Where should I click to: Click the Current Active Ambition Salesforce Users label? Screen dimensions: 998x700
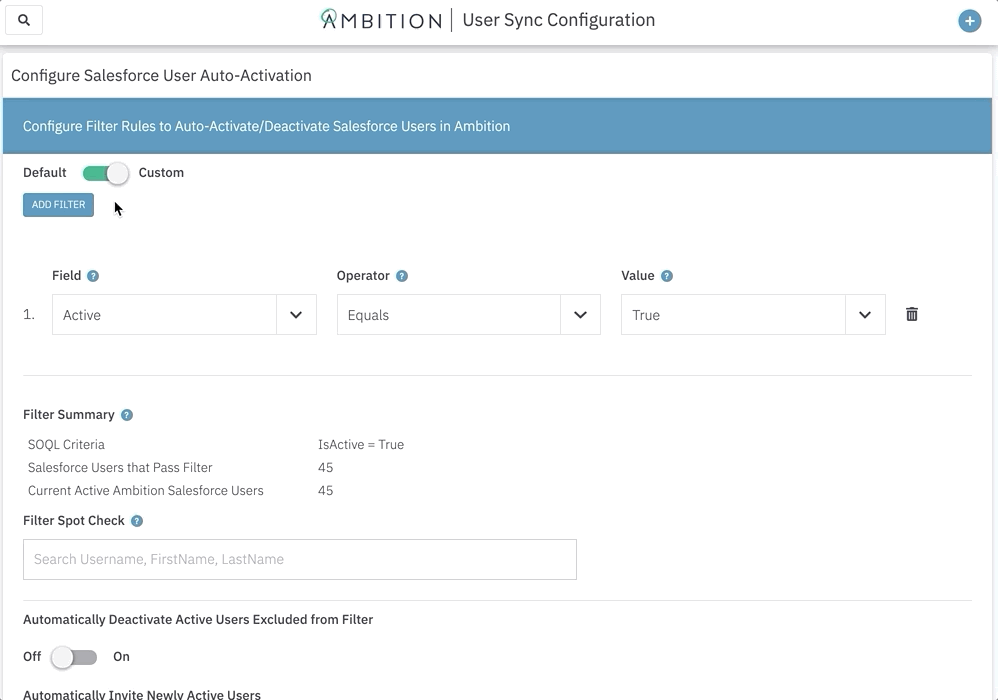(x=146, y=491)
